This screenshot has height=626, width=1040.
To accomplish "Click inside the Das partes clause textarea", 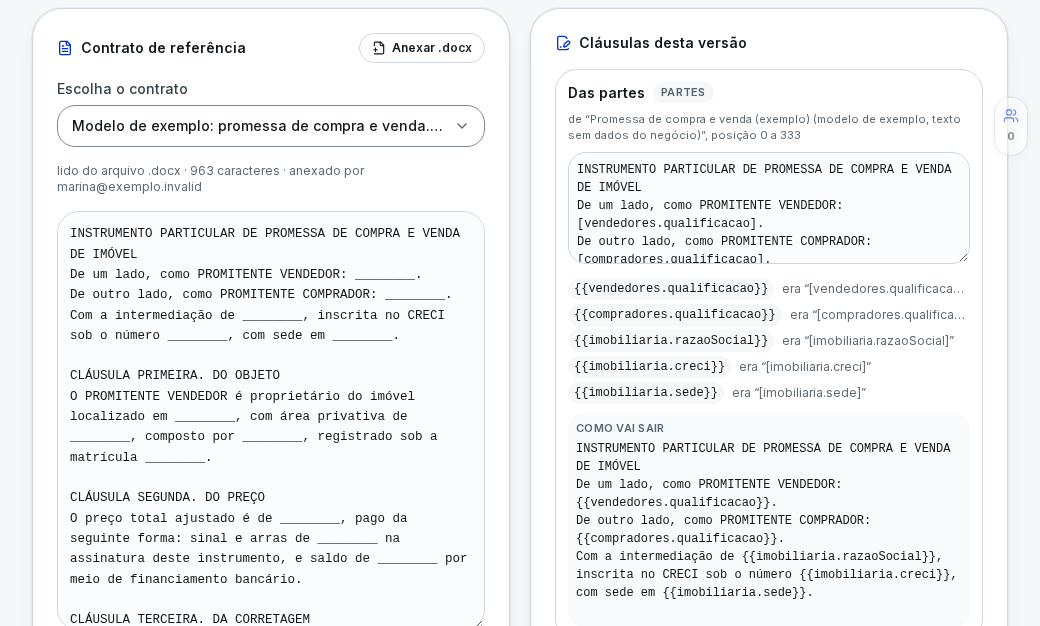I will tap(769, 208).
